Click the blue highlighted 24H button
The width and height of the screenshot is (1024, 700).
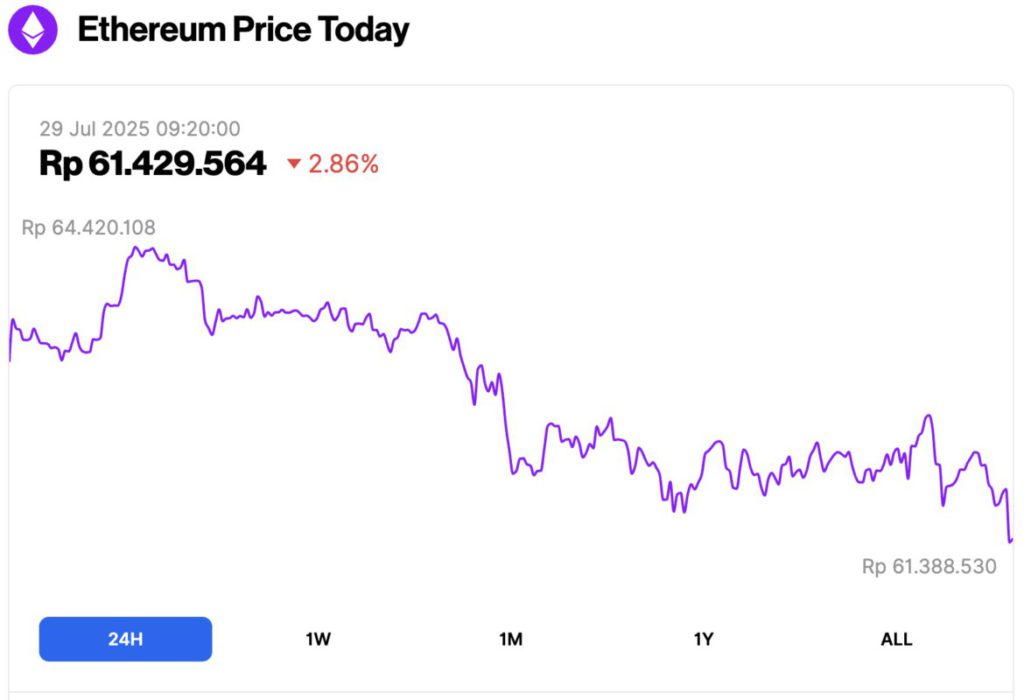point(124,638)
